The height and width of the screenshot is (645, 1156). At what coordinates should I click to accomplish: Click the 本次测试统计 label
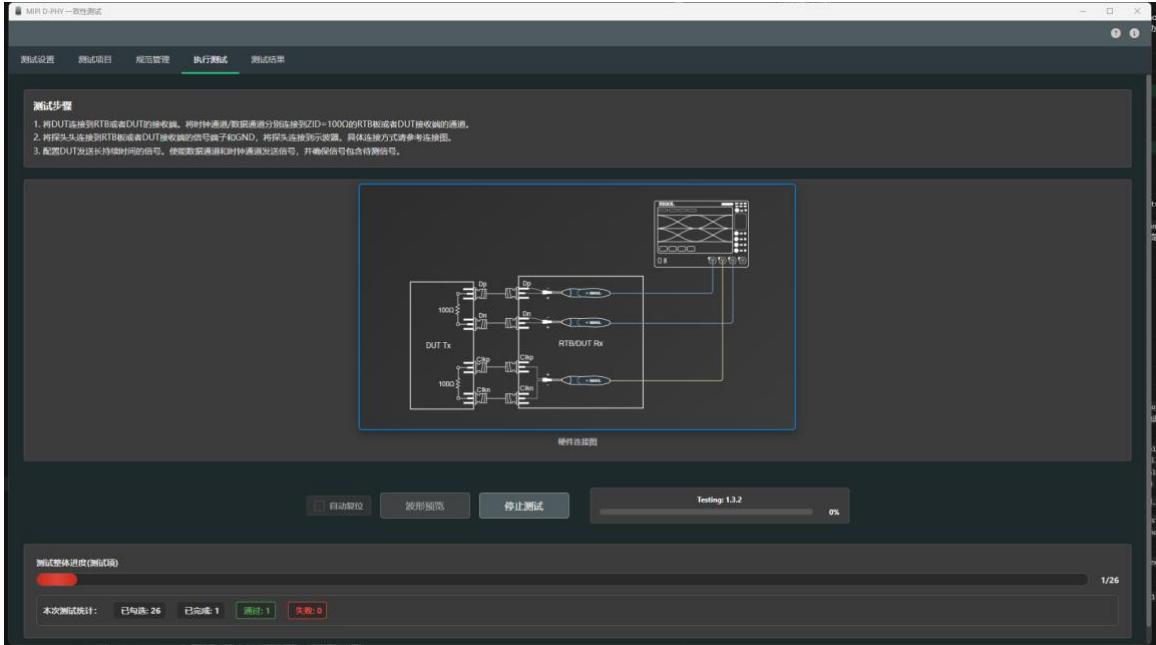point(69,610)
